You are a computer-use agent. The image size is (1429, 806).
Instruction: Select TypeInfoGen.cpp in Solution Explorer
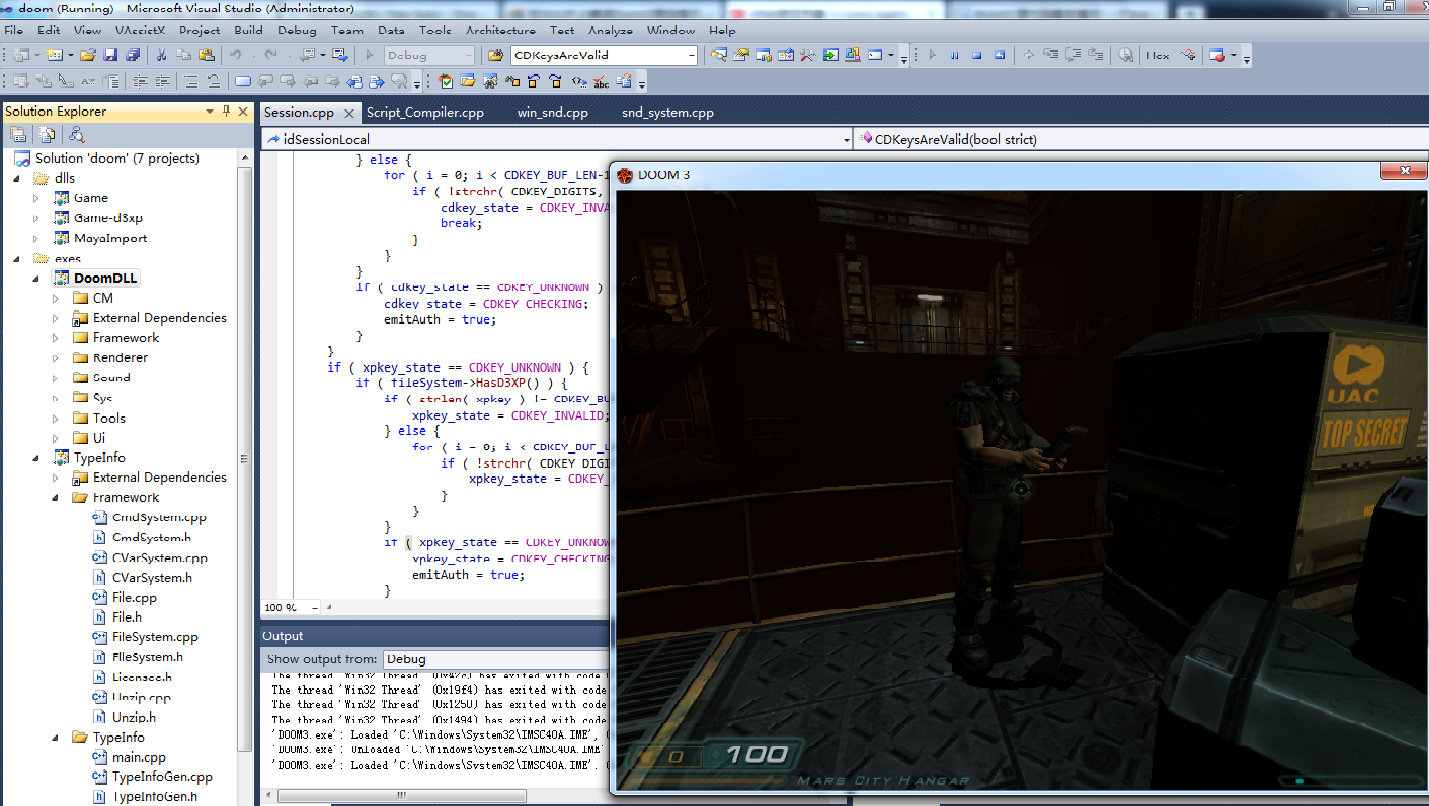click(x=162, y=777)
